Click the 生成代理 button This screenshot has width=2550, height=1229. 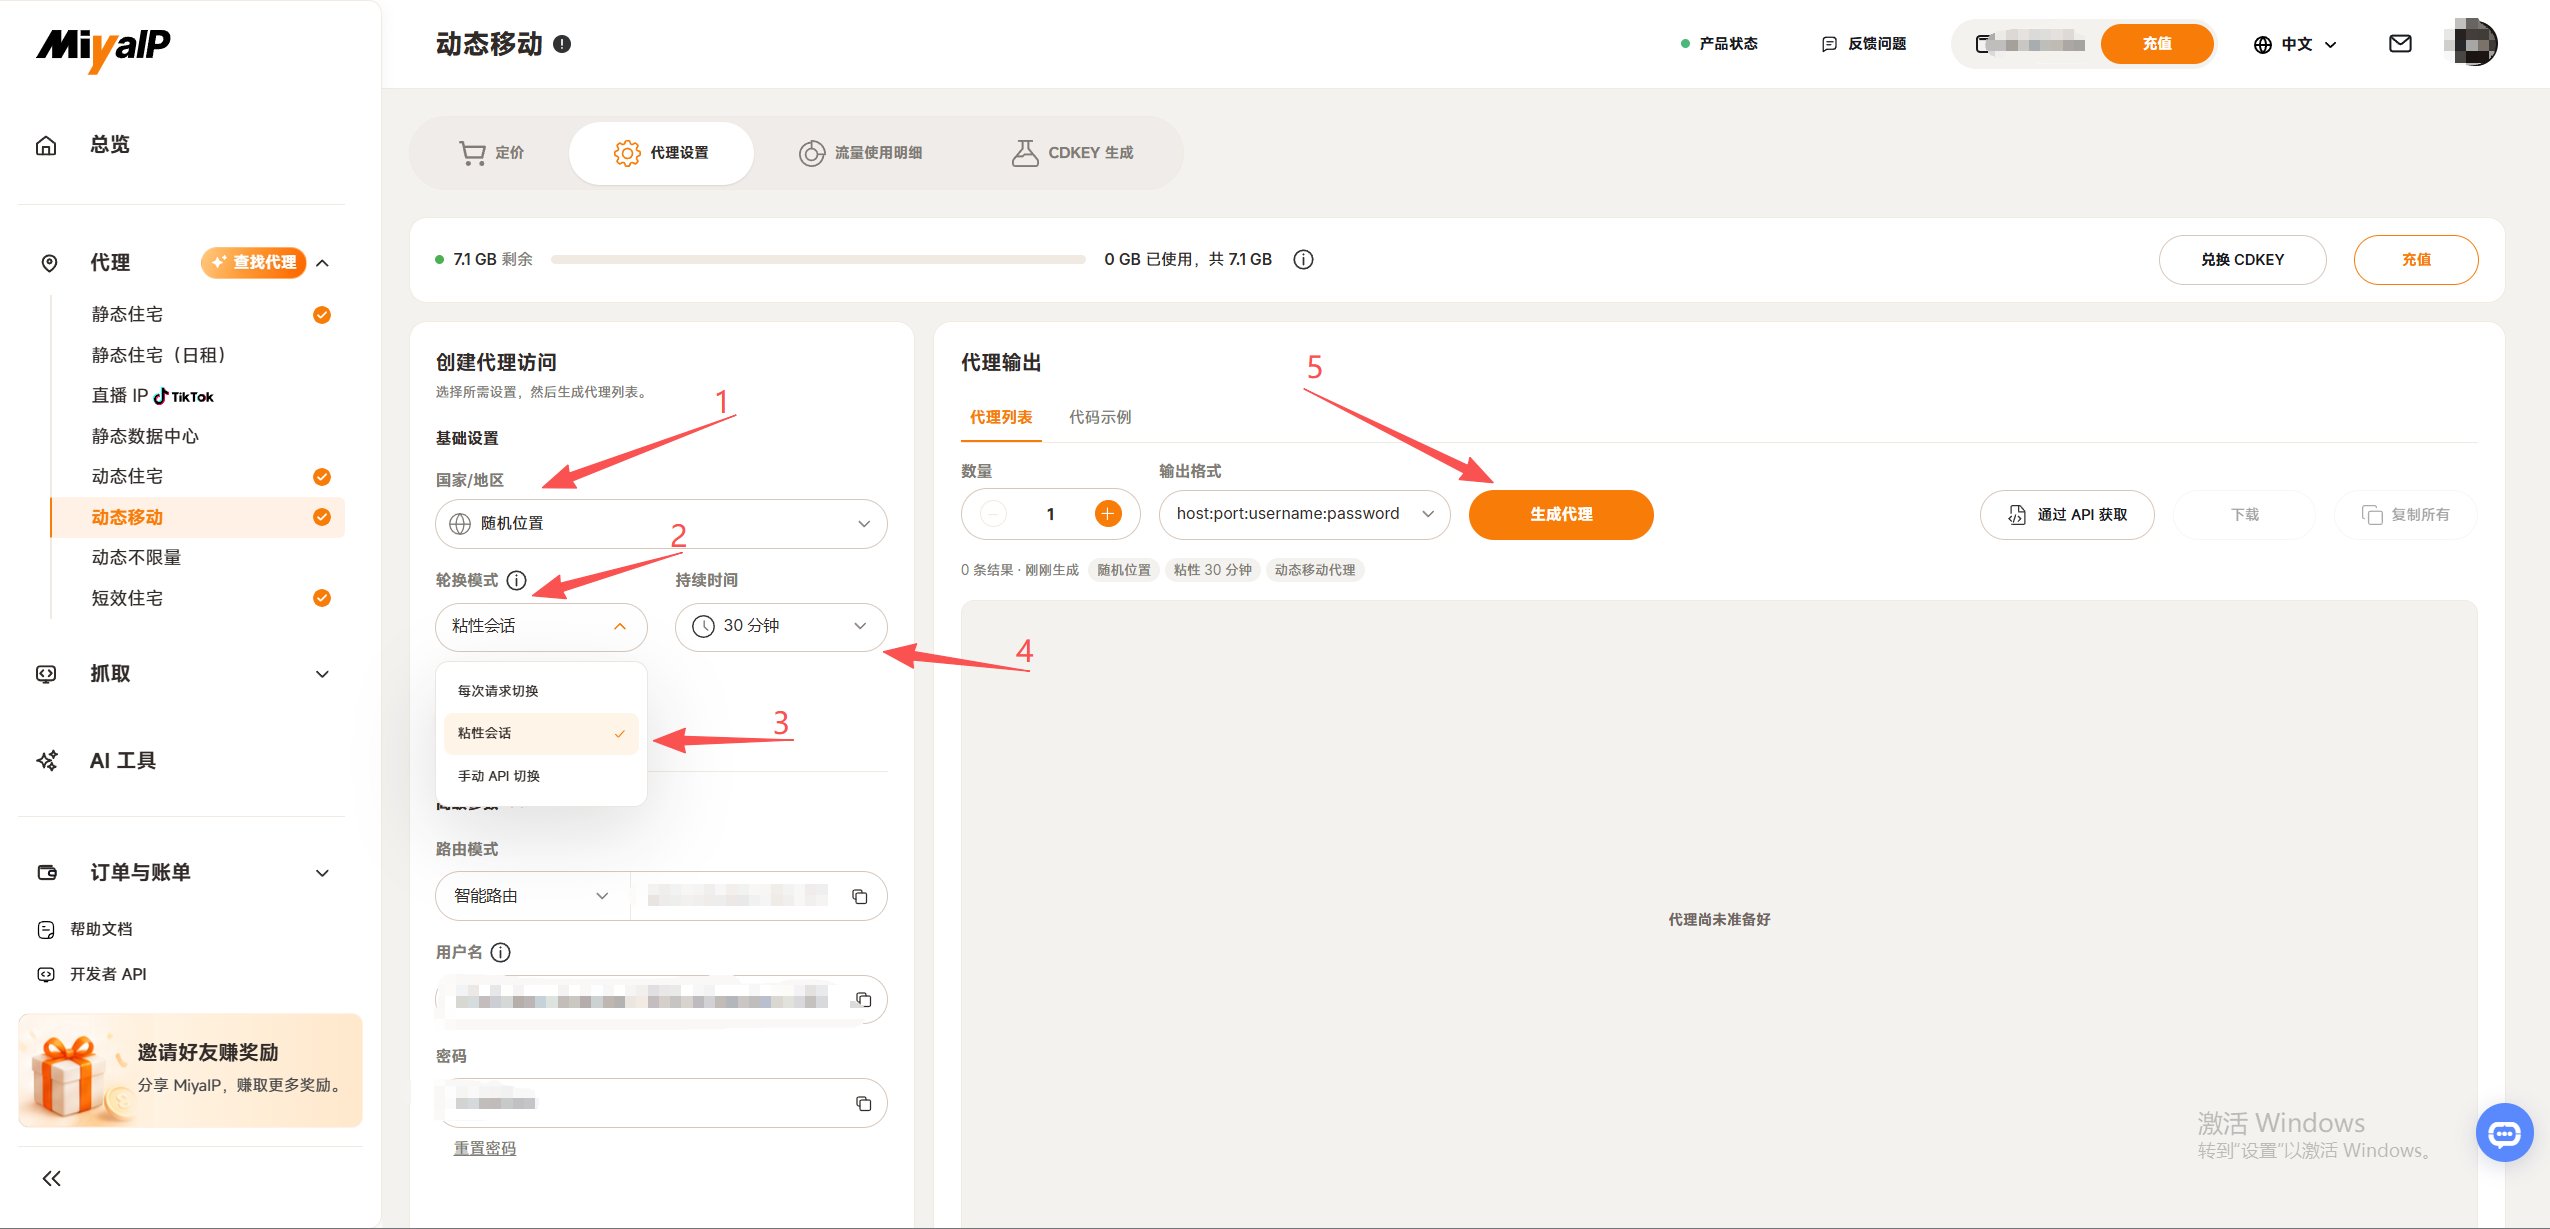click(x=1561, y=514)
